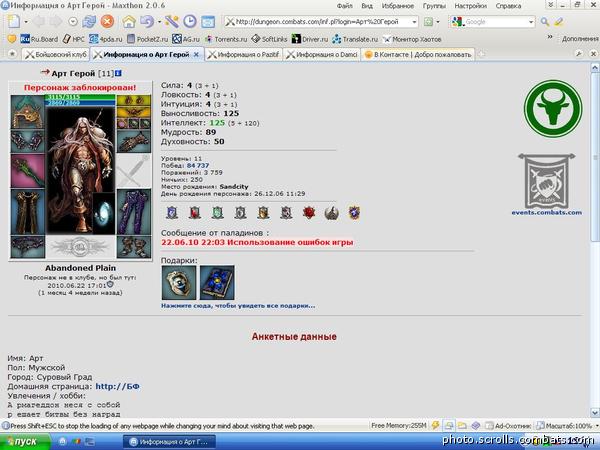Click the 4pda.ru bookmark
Image resolution: width=600 pixels, height=450 pixels.
(106, 39)
